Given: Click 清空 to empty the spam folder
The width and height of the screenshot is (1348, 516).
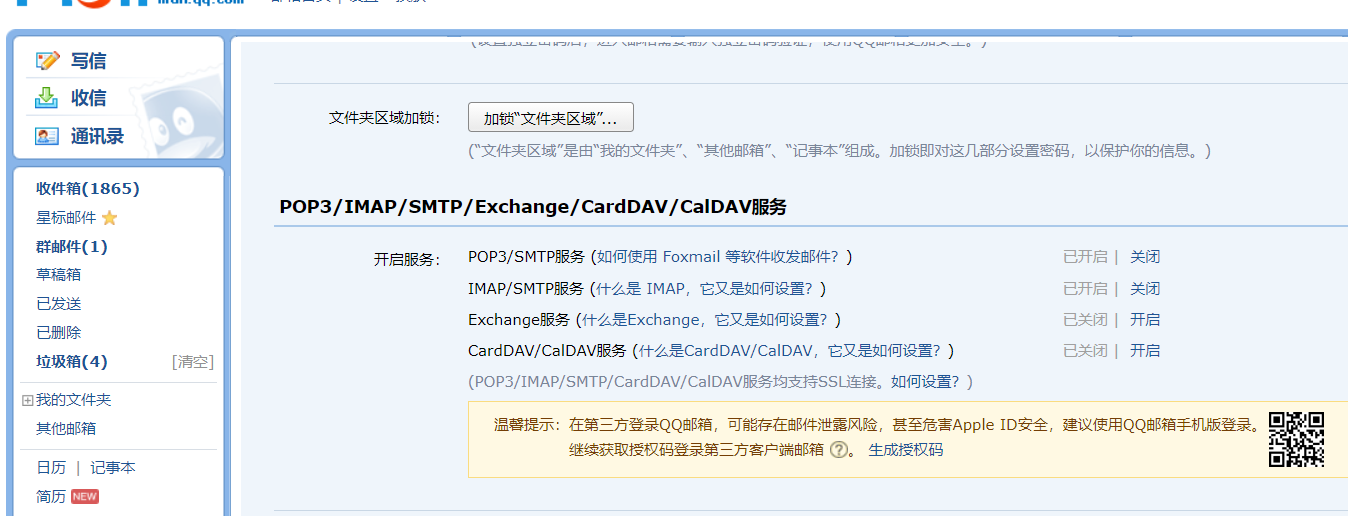Looking at the screenshot, I should (193, 362).
